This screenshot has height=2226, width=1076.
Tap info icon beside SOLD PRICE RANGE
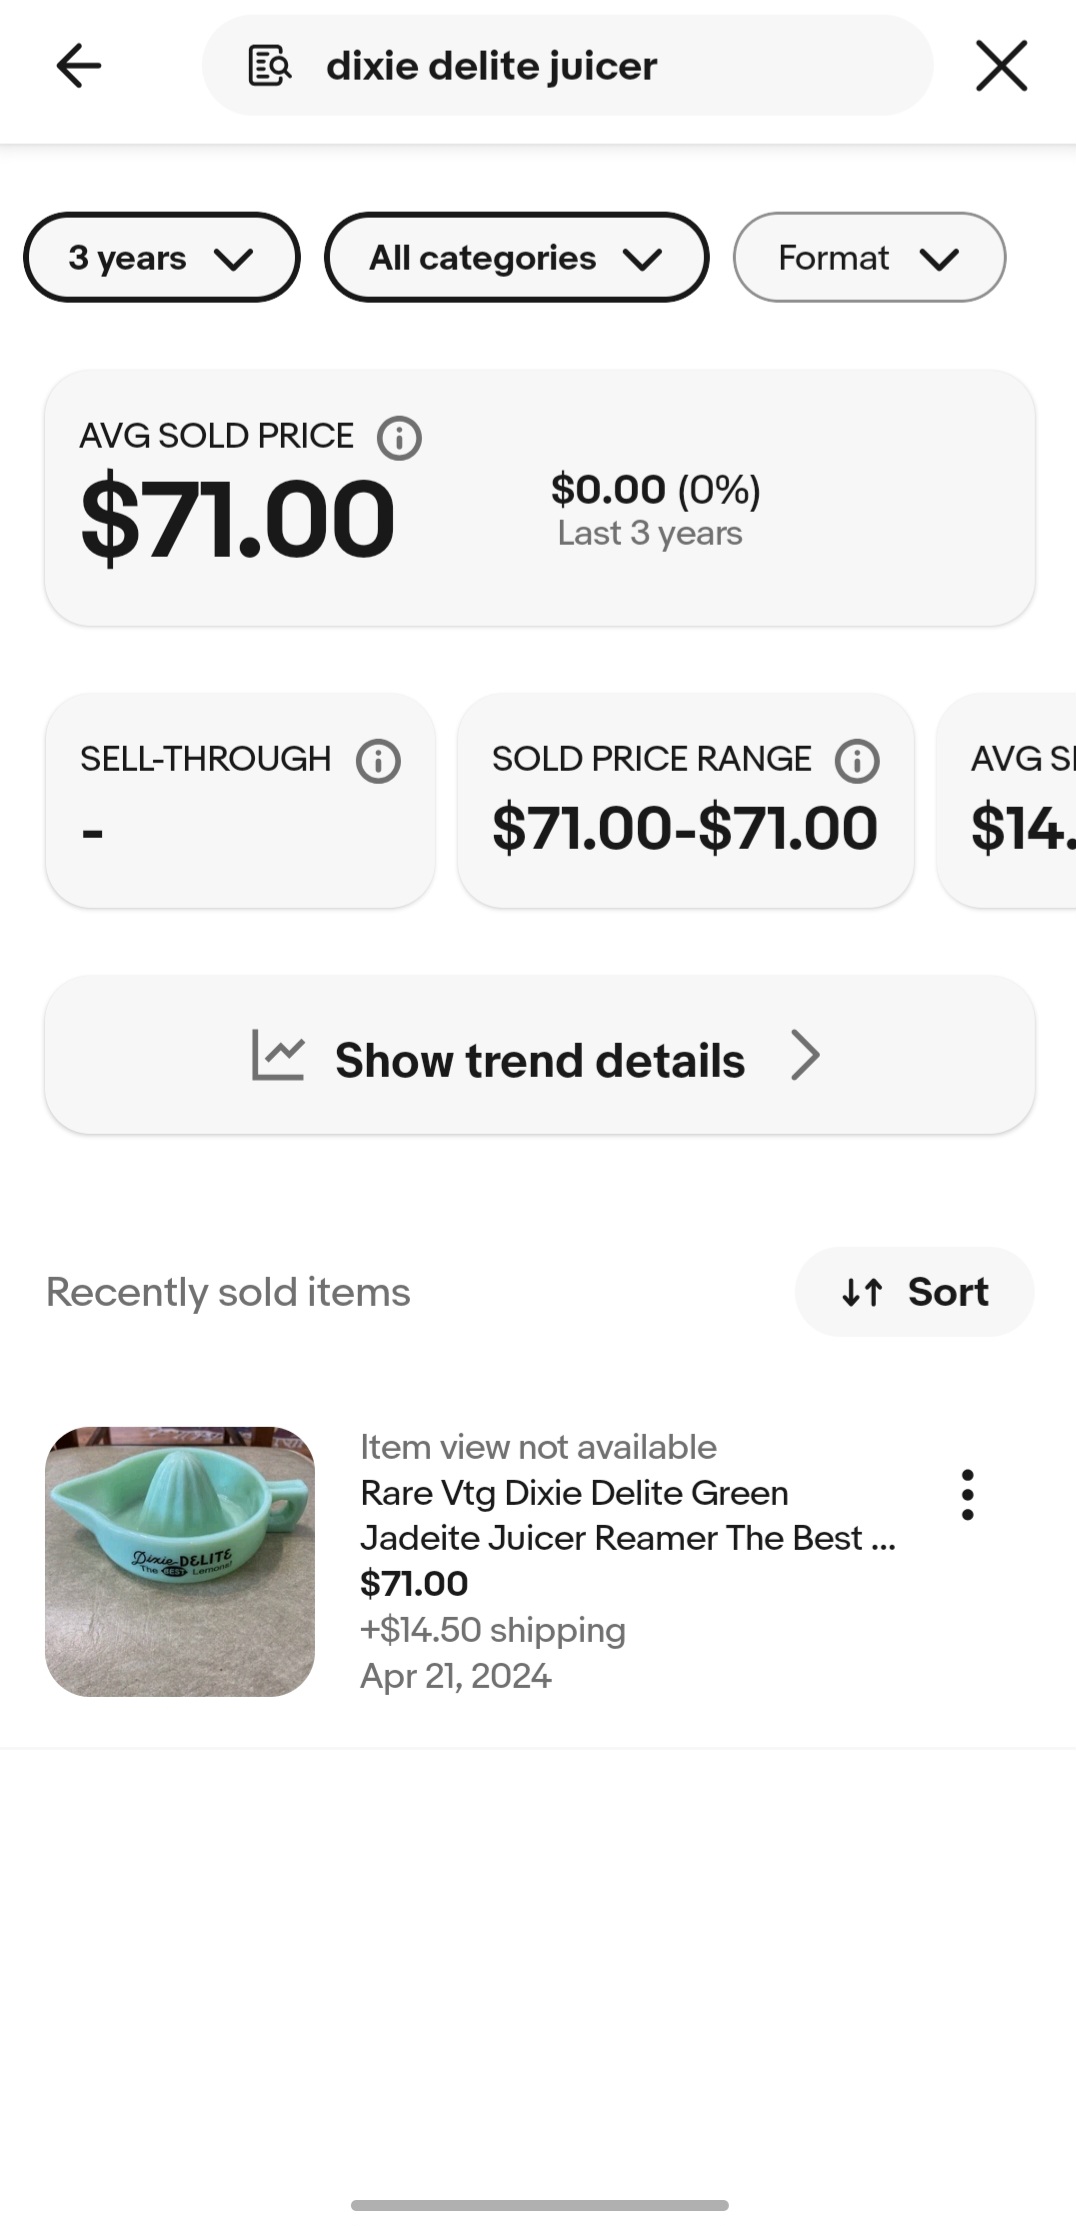point(857,761)
